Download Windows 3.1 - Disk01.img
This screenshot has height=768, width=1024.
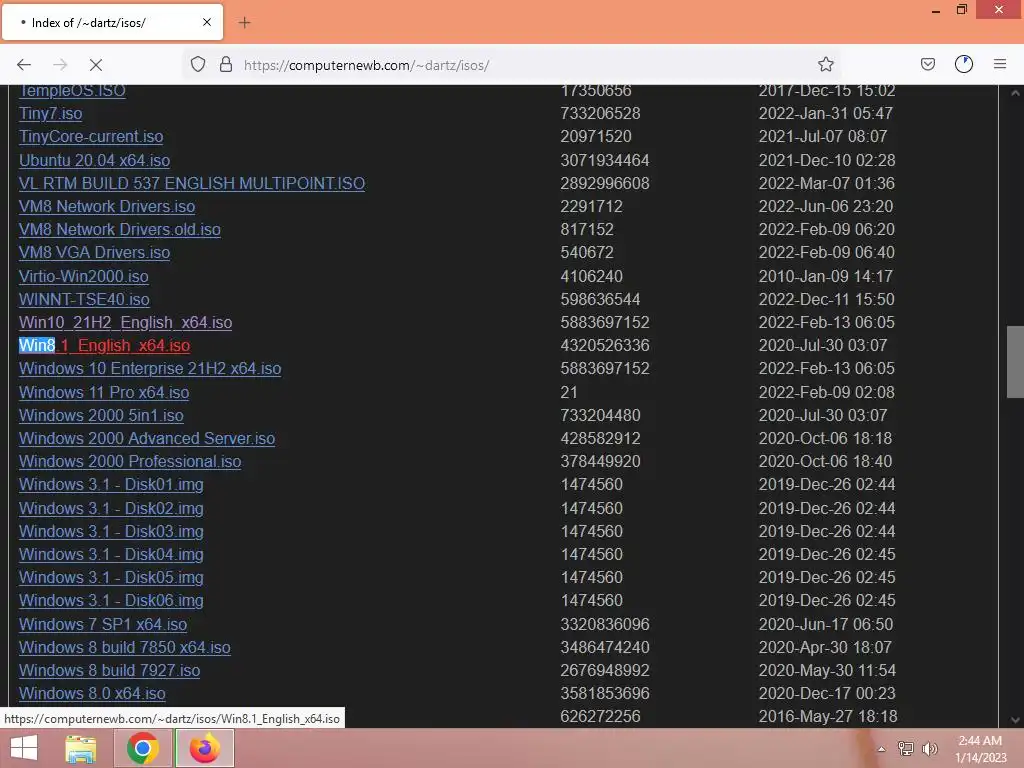(111, 485)
